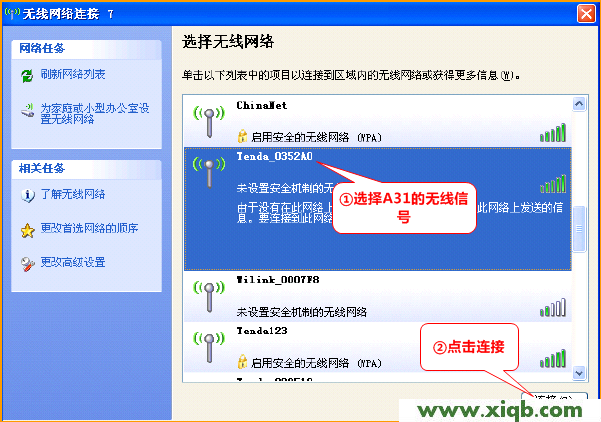Screen dimensions: 601x422
Task: Click the antenna icon of Wilink_0007F8
Action: tap(209, 296)
